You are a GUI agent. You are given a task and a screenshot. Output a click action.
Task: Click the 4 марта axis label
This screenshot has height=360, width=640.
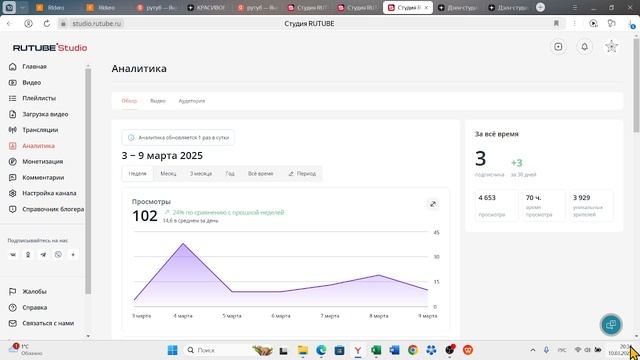pos(183,316)
